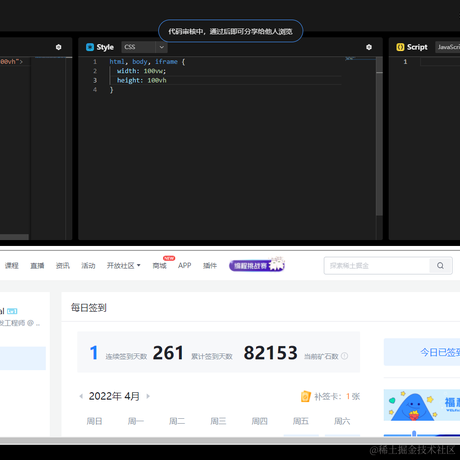Click the 82153 ore count
Viewport: 460px width, 460px height.
tap(270, 353)
